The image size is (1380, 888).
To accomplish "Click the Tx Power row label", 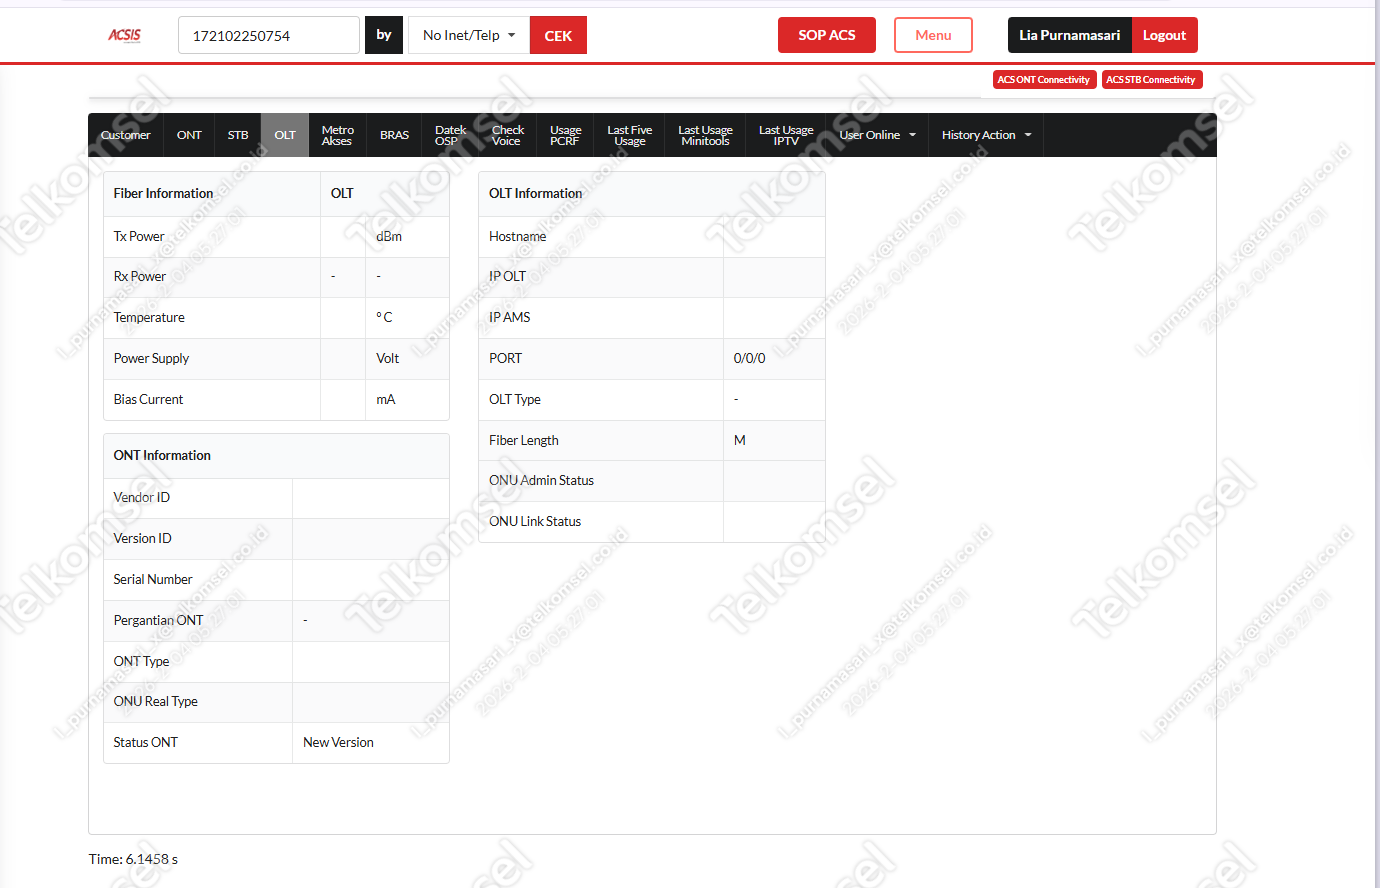I will tap(139, 237).
